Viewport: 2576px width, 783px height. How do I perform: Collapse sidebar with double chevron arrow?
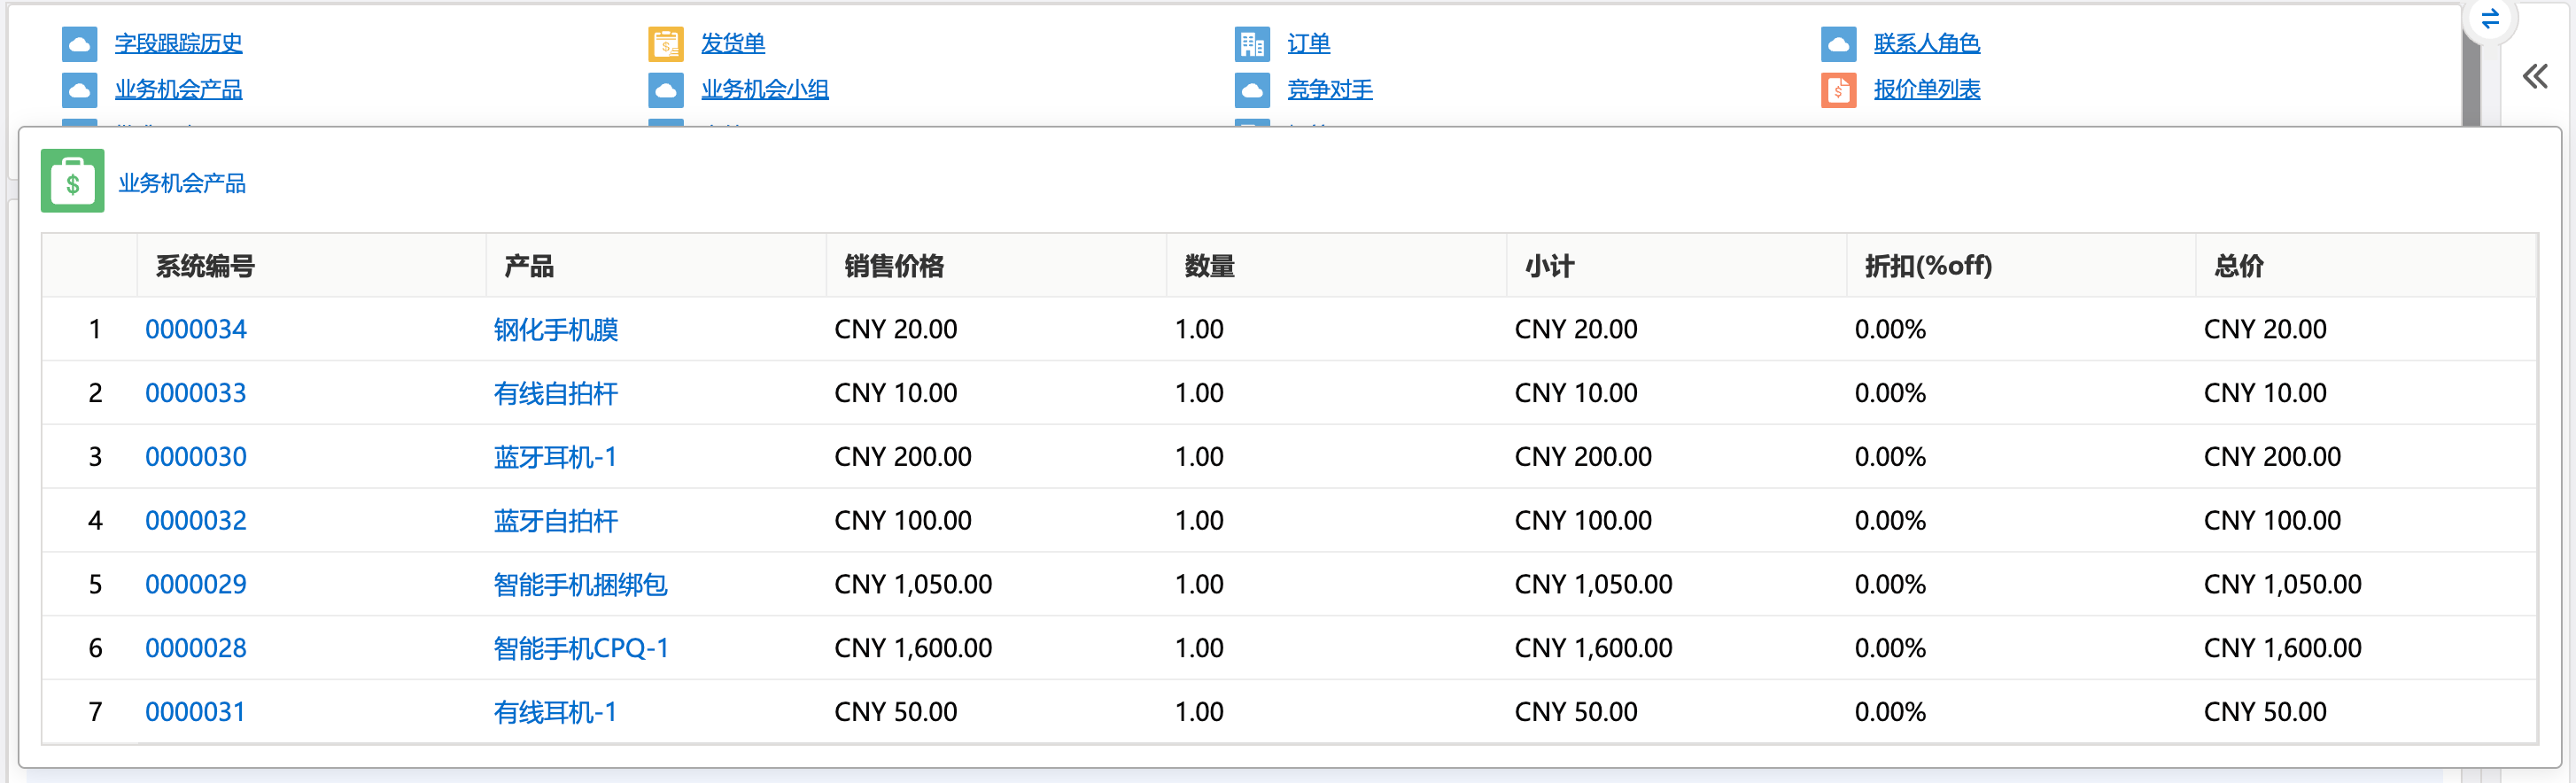2535,77
